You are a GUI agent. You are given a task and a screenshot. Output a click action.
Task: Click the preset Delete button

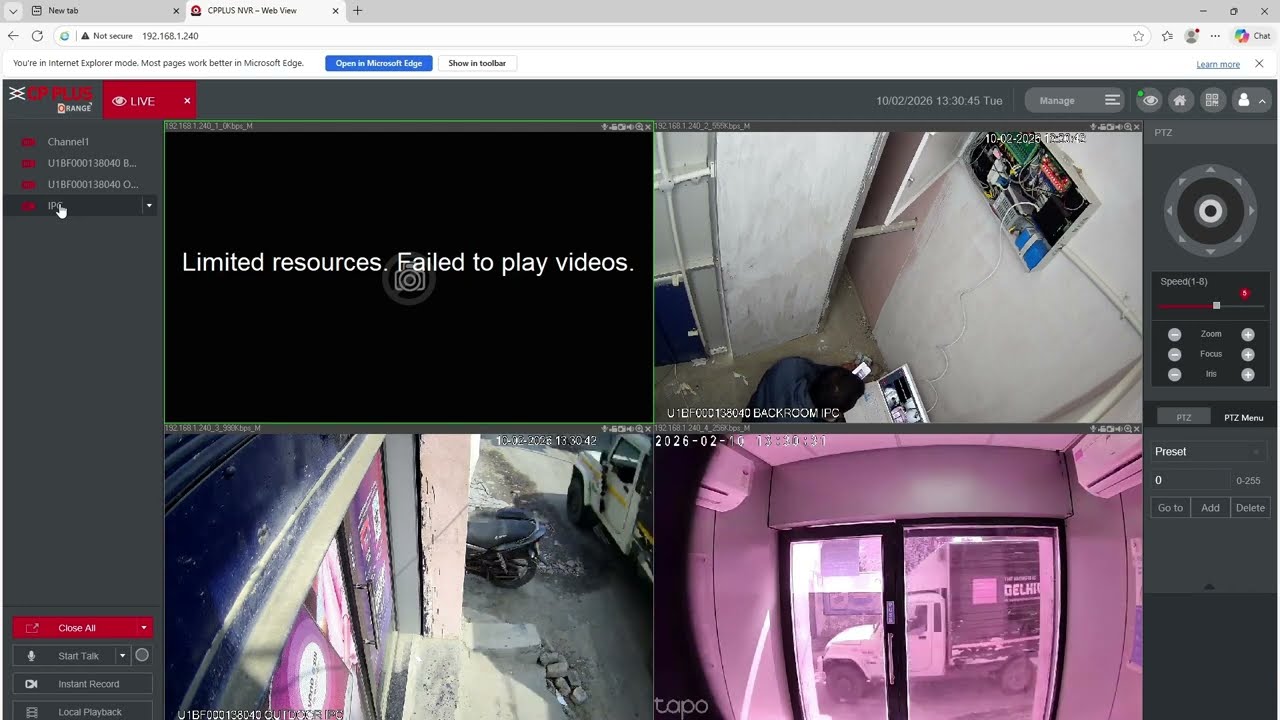coord(1250,508)
